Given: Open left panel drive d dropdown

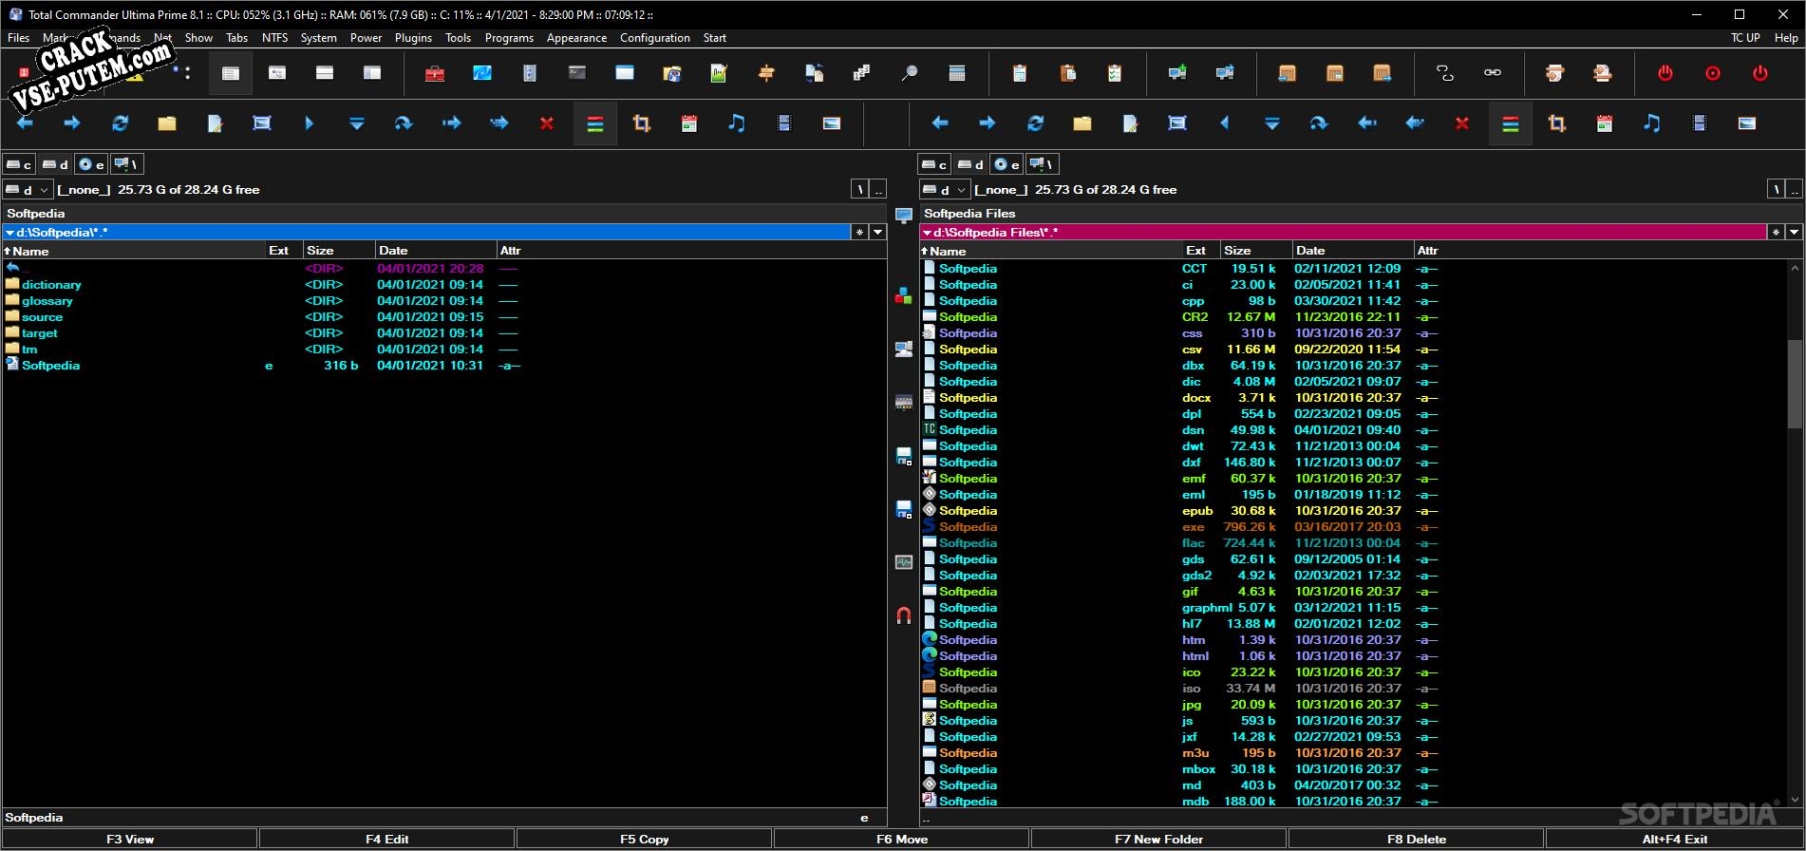Looking at the screenshot, I should coord(27,189).
